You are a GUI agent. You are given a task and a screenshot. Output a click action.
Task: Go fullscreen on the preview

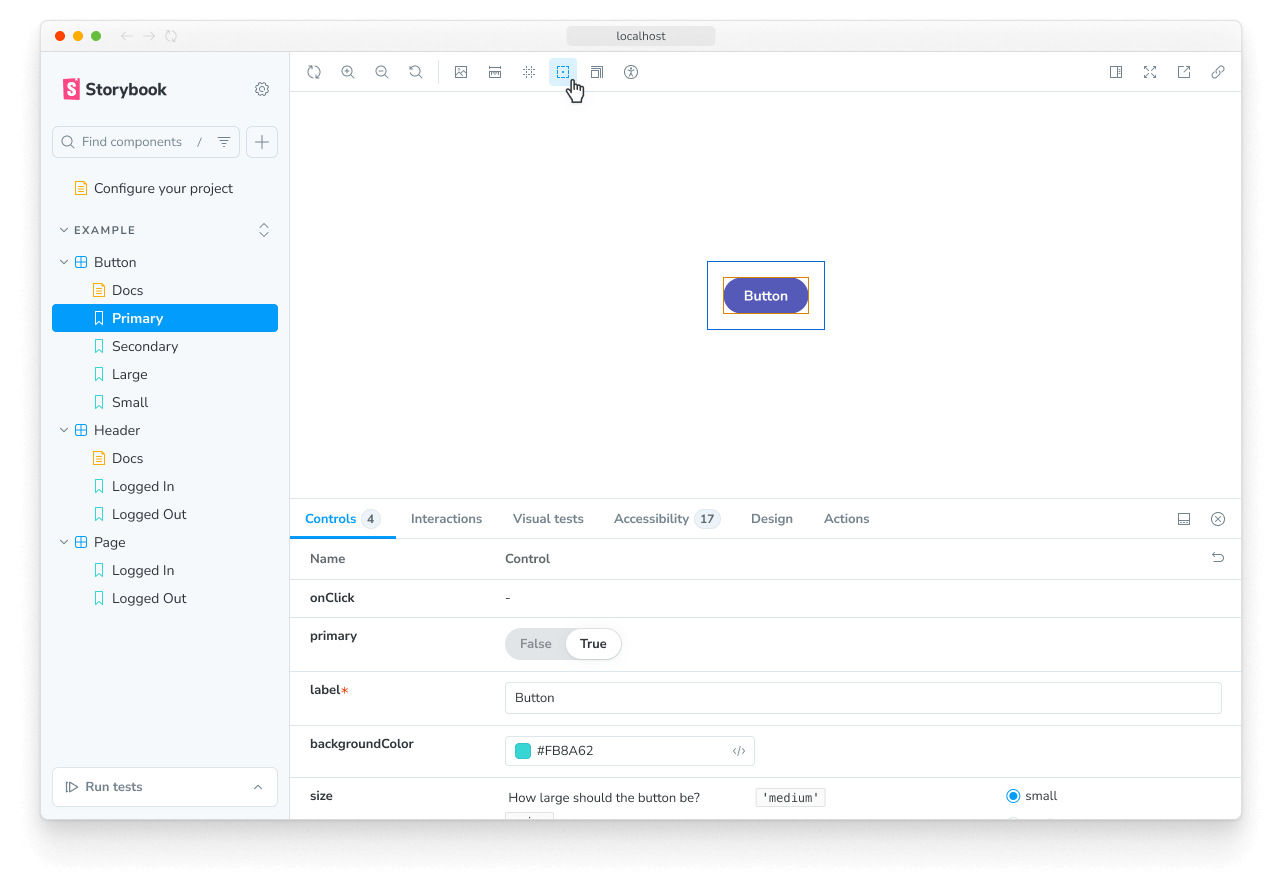coord(1150,71)
